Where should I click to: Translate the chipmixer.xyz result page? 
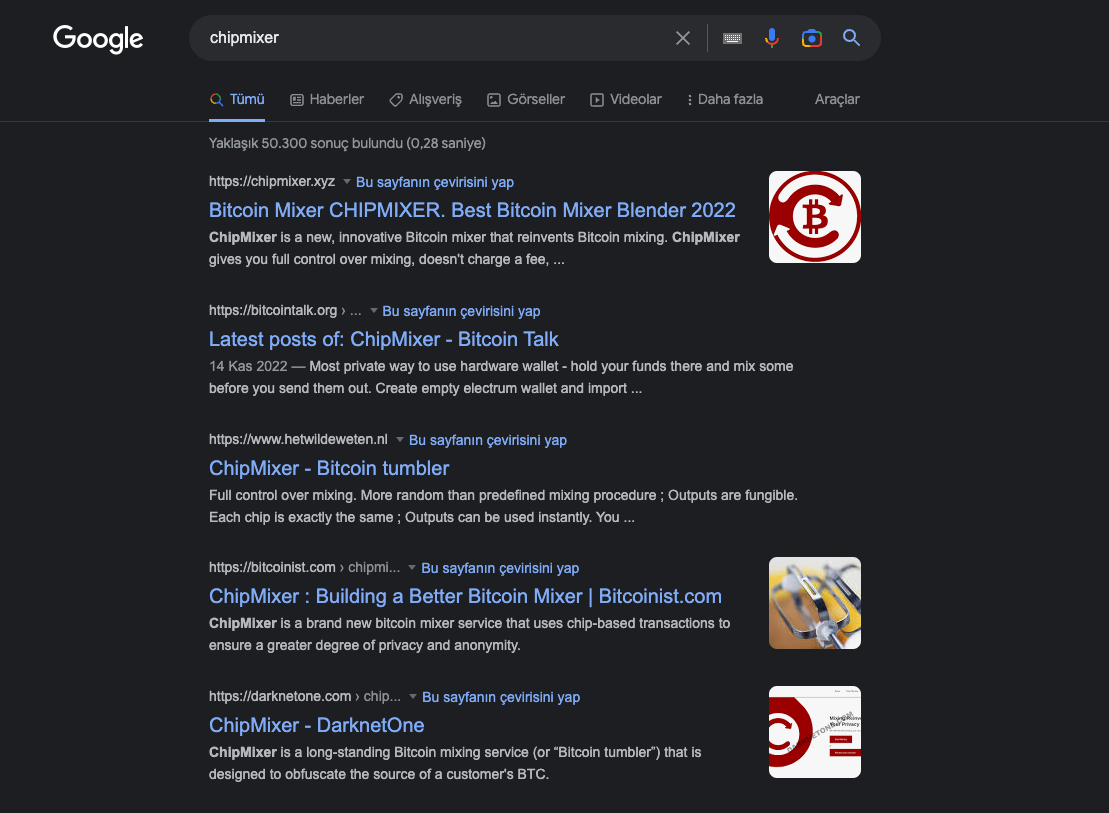point(435,182)
